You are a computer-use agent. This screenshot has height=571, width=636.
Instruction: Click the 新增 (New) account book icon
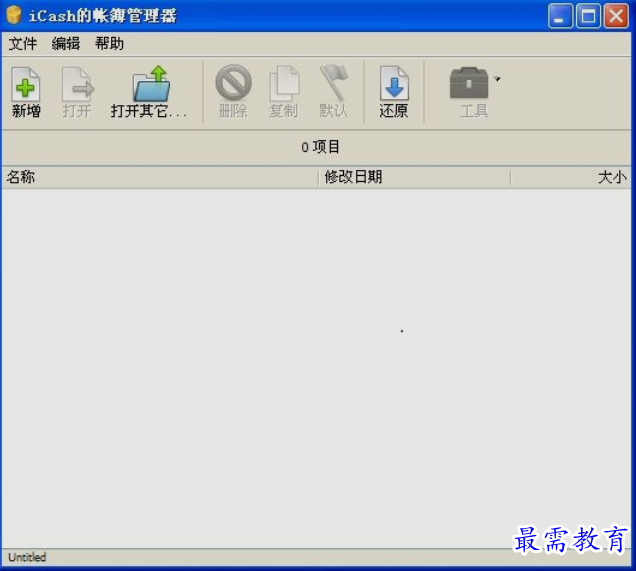pos(26,84)
